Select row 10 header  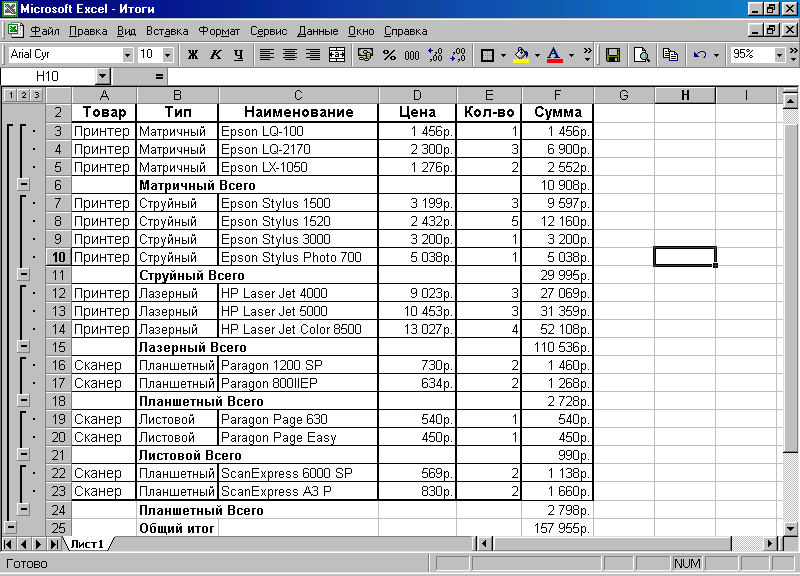click(58, 257)
